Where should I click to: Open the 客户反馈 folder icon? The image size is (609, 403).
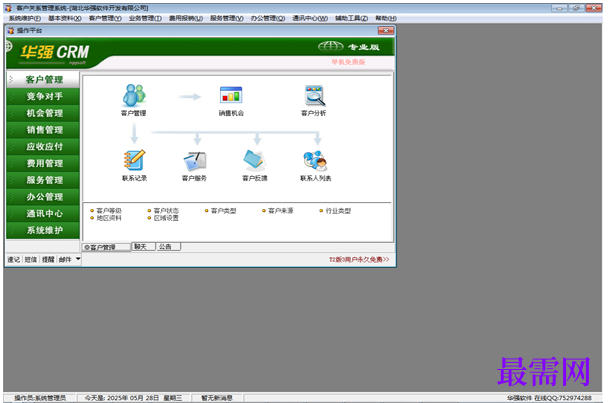click(x=254, y=160)
